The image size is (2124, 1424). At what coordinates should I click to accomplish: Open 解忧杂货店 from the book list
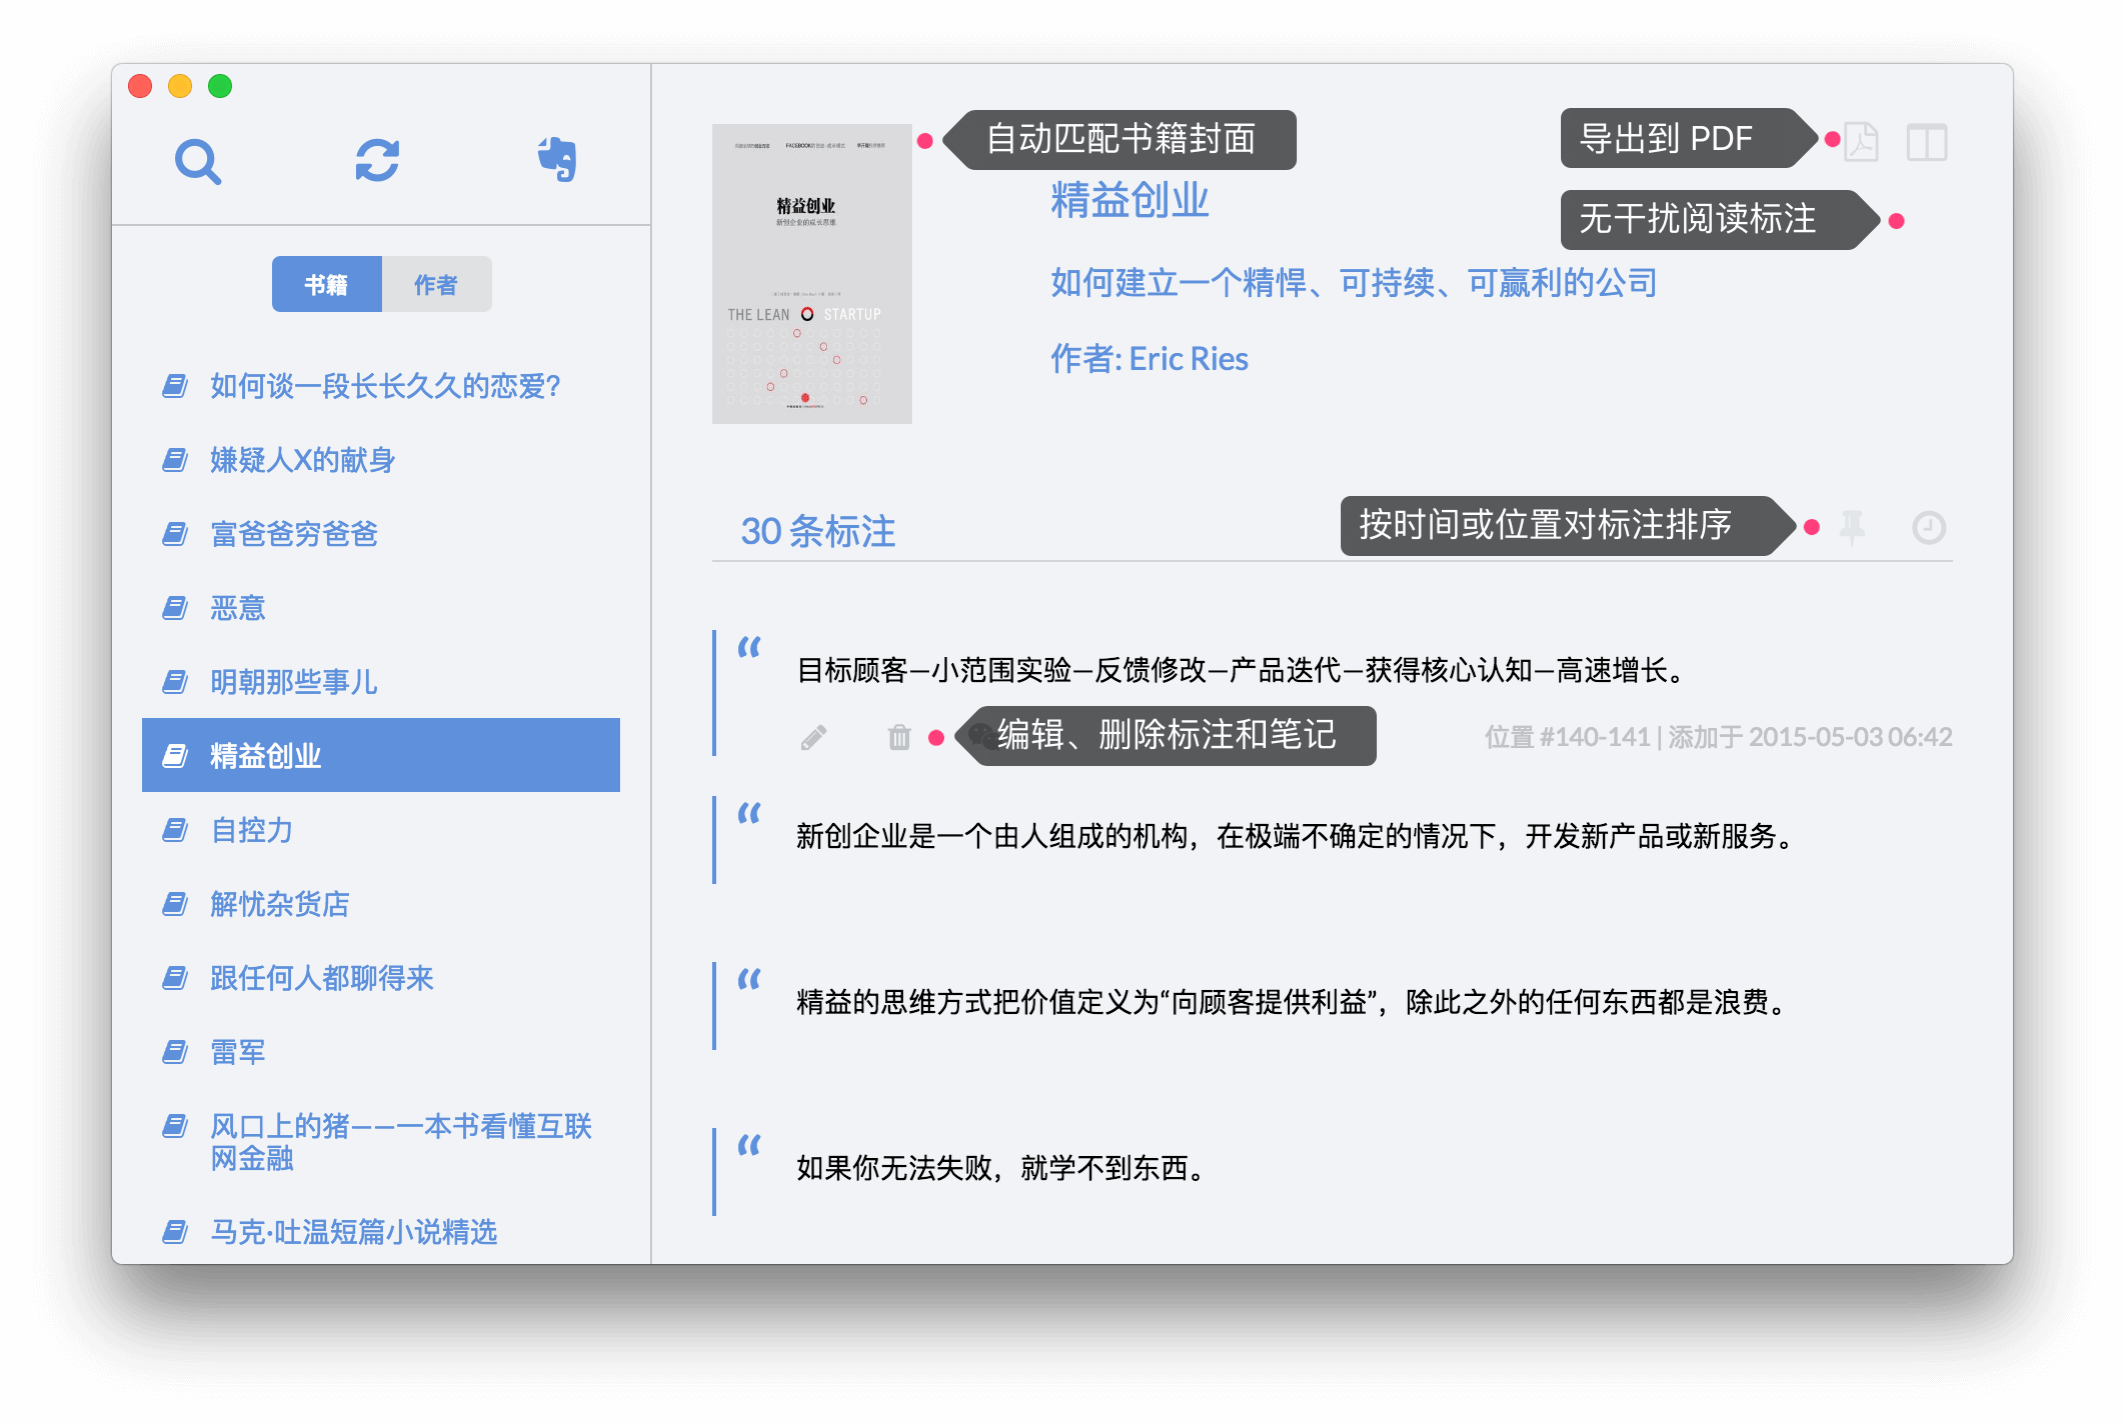pyautogui.click(x=279, y=904)
